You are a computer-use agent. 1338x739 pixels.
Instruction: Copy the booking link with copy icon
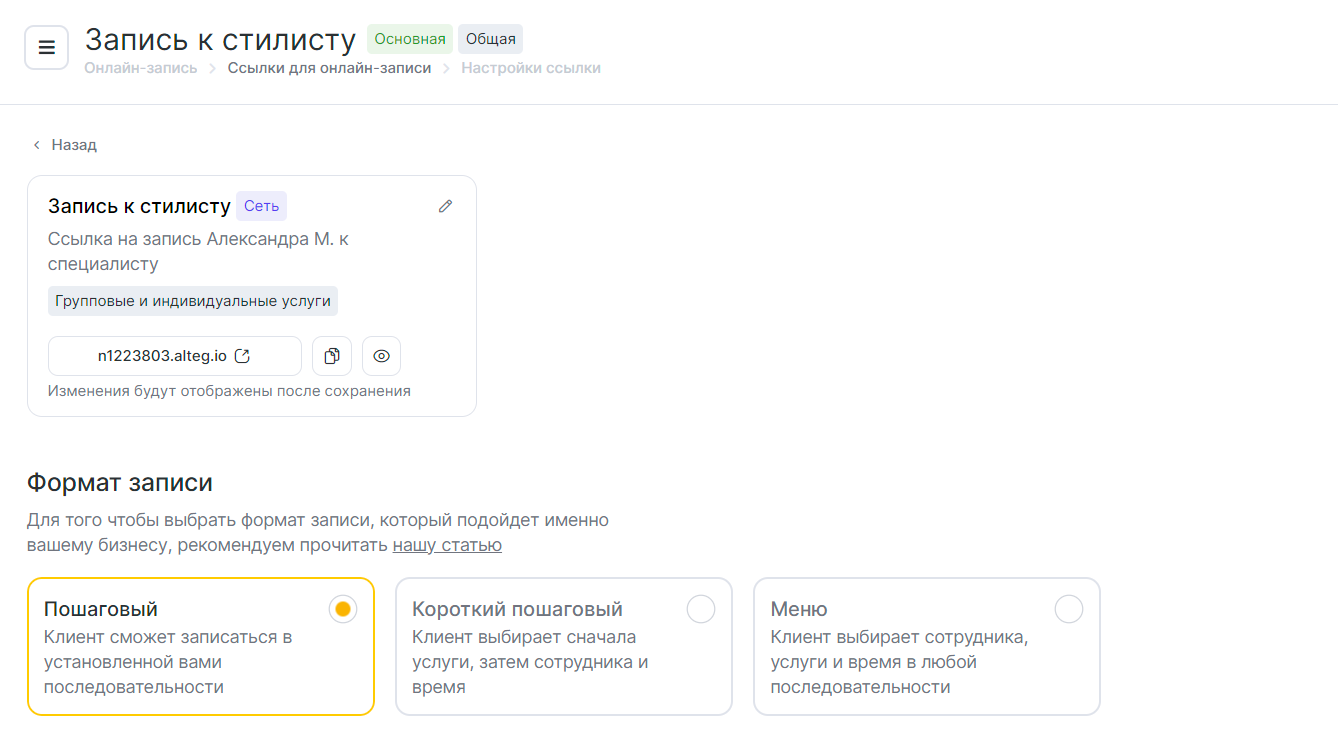(x=332, y=356)
